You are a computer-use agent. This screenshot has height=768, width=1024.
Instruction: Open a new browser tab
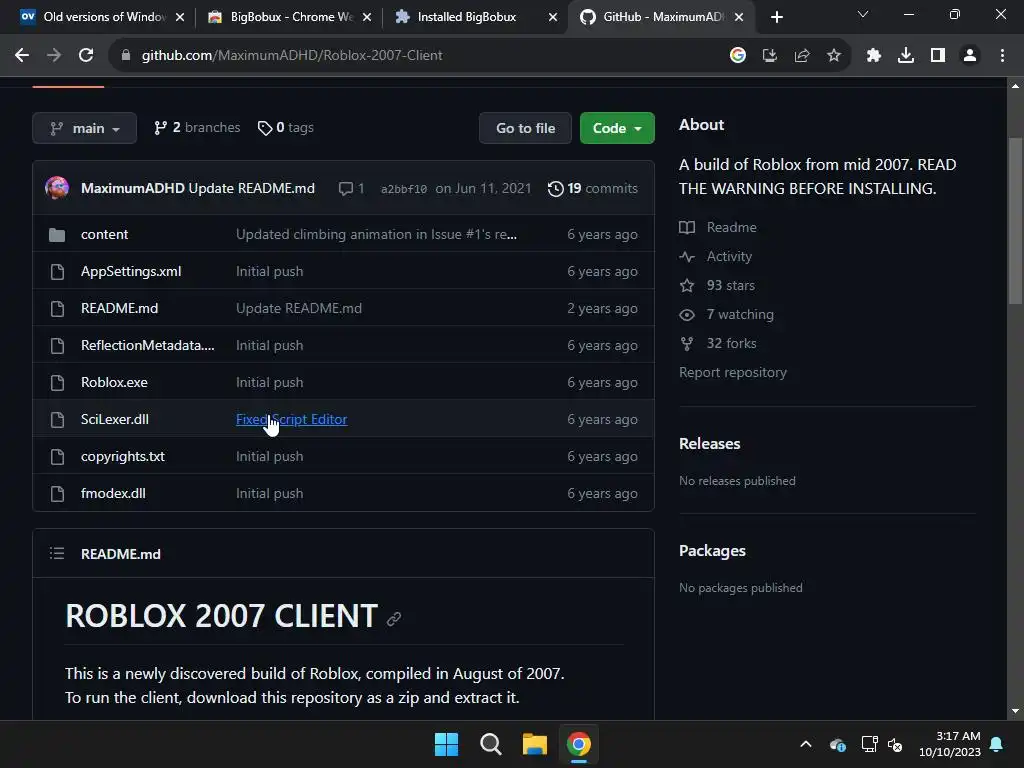(776, 17)
